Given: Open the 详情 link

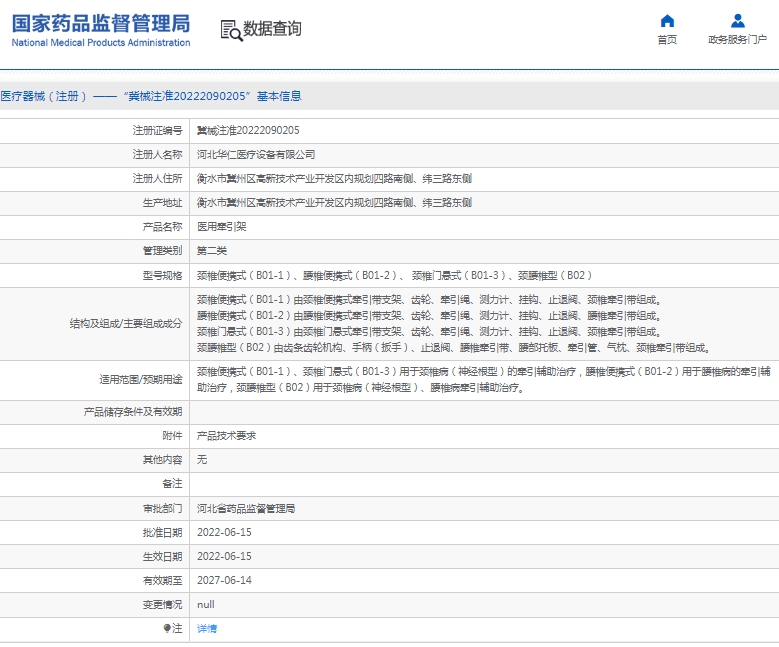Looking at the screenshot, I should pos(207,629).
